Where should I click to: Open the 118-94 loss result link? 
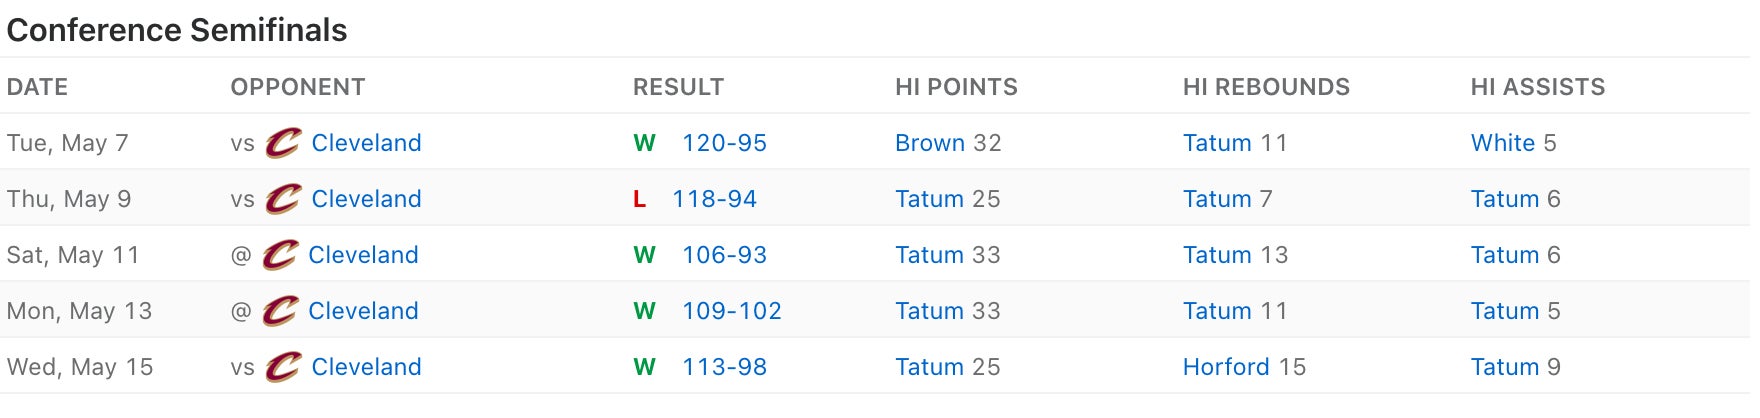point(714,199)
